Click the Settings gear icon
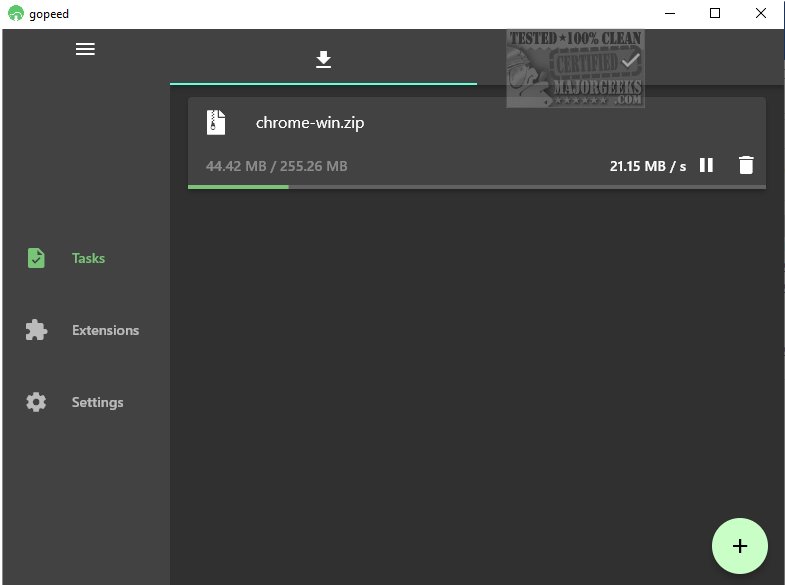 (x=36, y=402)
